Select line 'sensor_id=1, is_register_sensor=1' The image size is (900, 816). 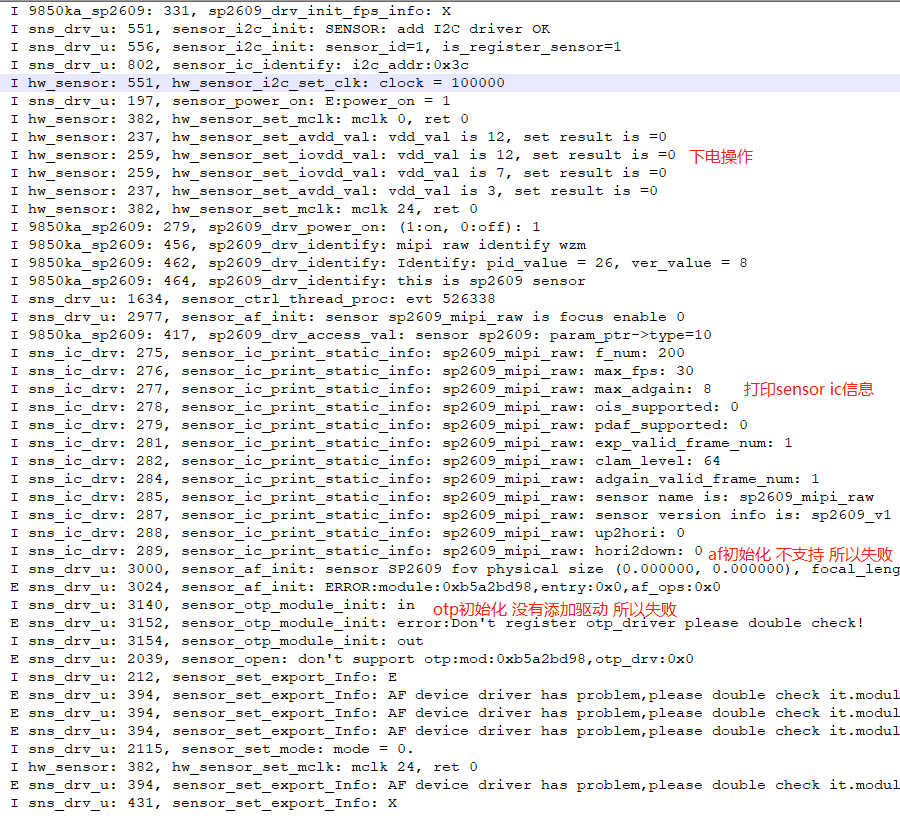point(316,46)
